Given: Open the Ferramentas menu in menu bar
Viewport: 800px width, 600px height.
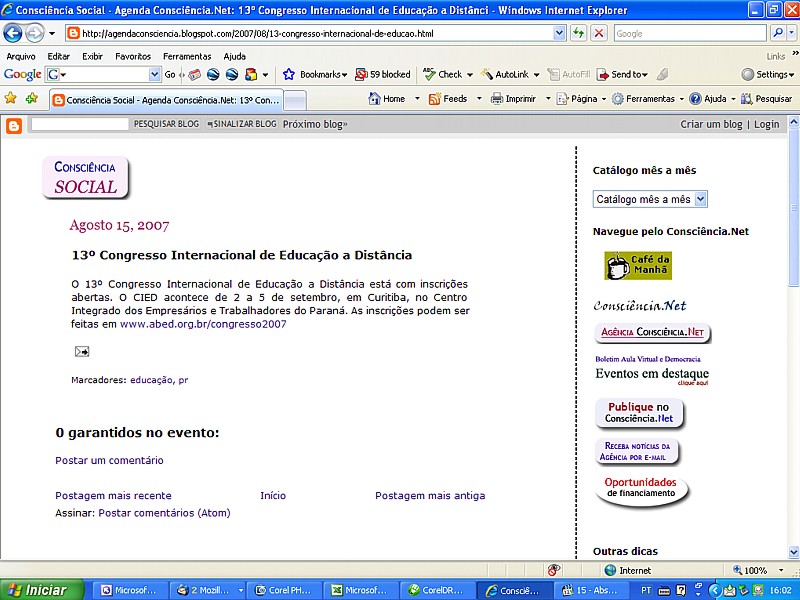Looking at the screenshot, I should (x=187, y=56).
